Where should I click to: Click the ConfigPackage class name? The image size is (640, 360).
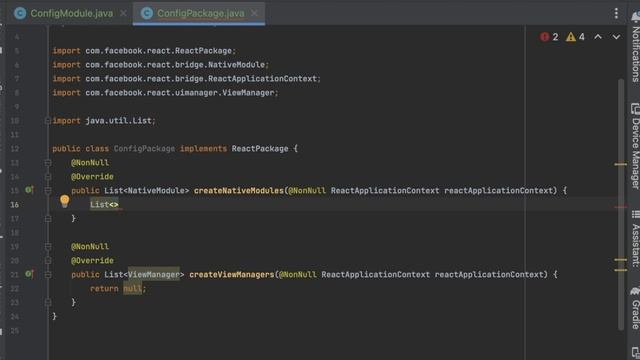[x=144, y=149]
